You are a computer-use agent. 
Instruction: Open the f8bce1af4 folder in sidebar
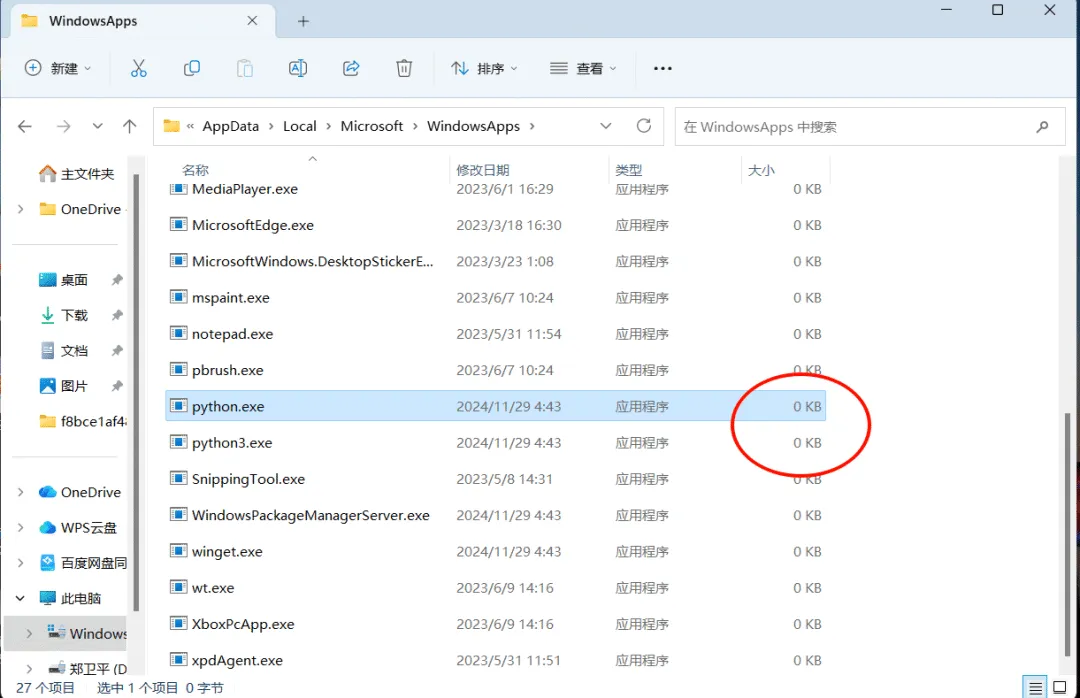click(83, 421)
